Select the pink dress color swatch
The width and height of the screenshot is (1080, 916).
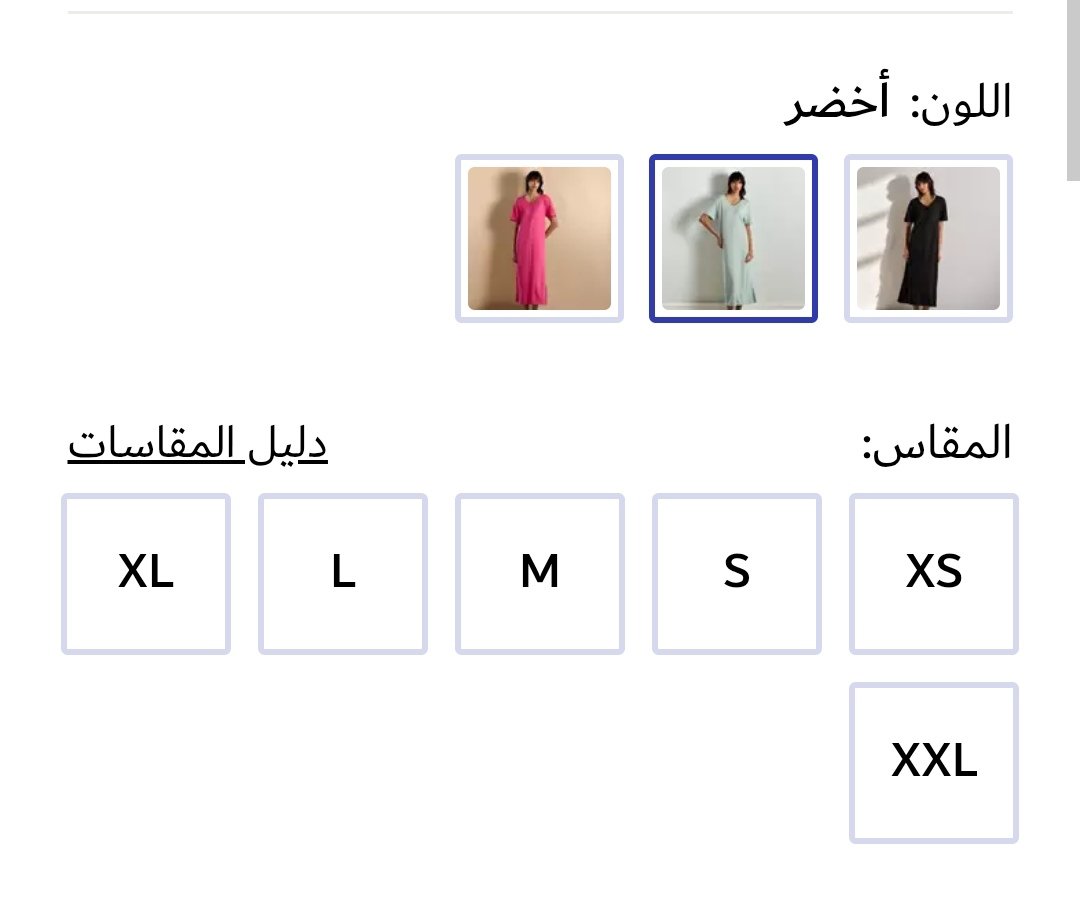(539, 239)
